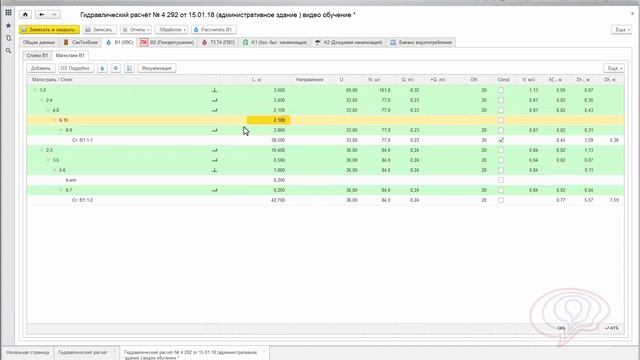Open favorites via the star icon

pos(8,25)
